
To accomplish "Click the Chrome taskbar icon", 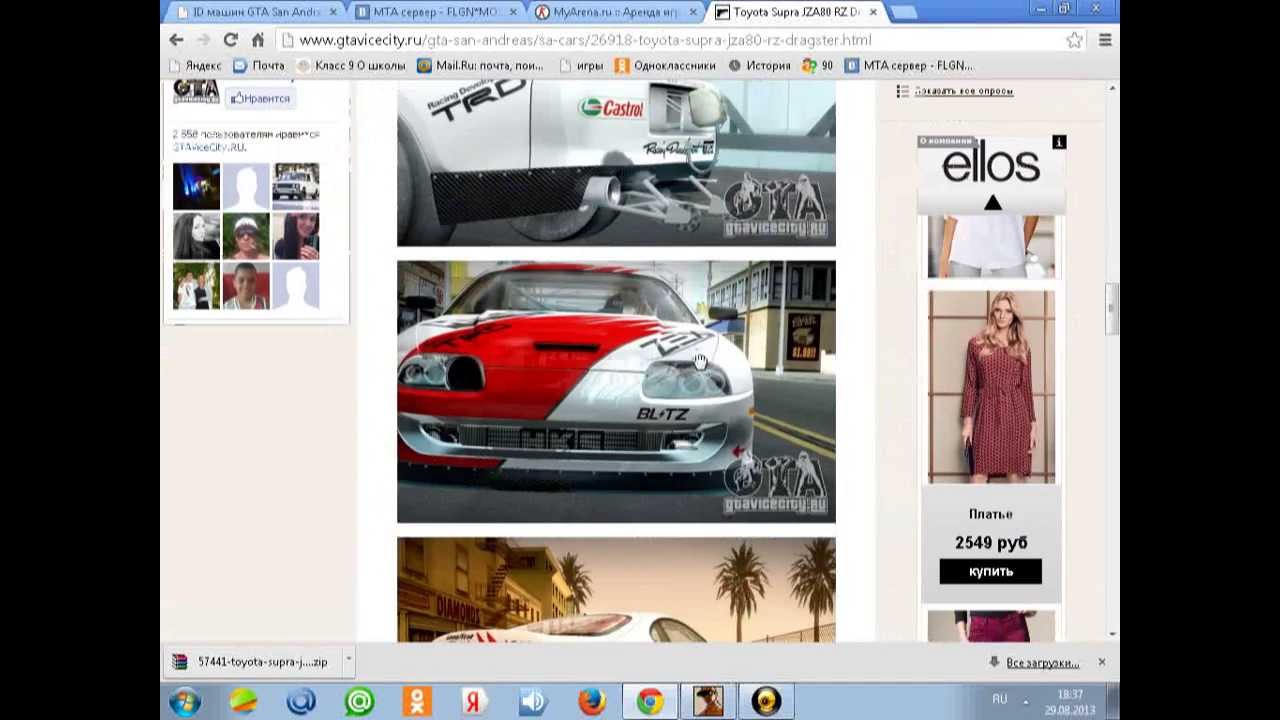I will point(650,701).
